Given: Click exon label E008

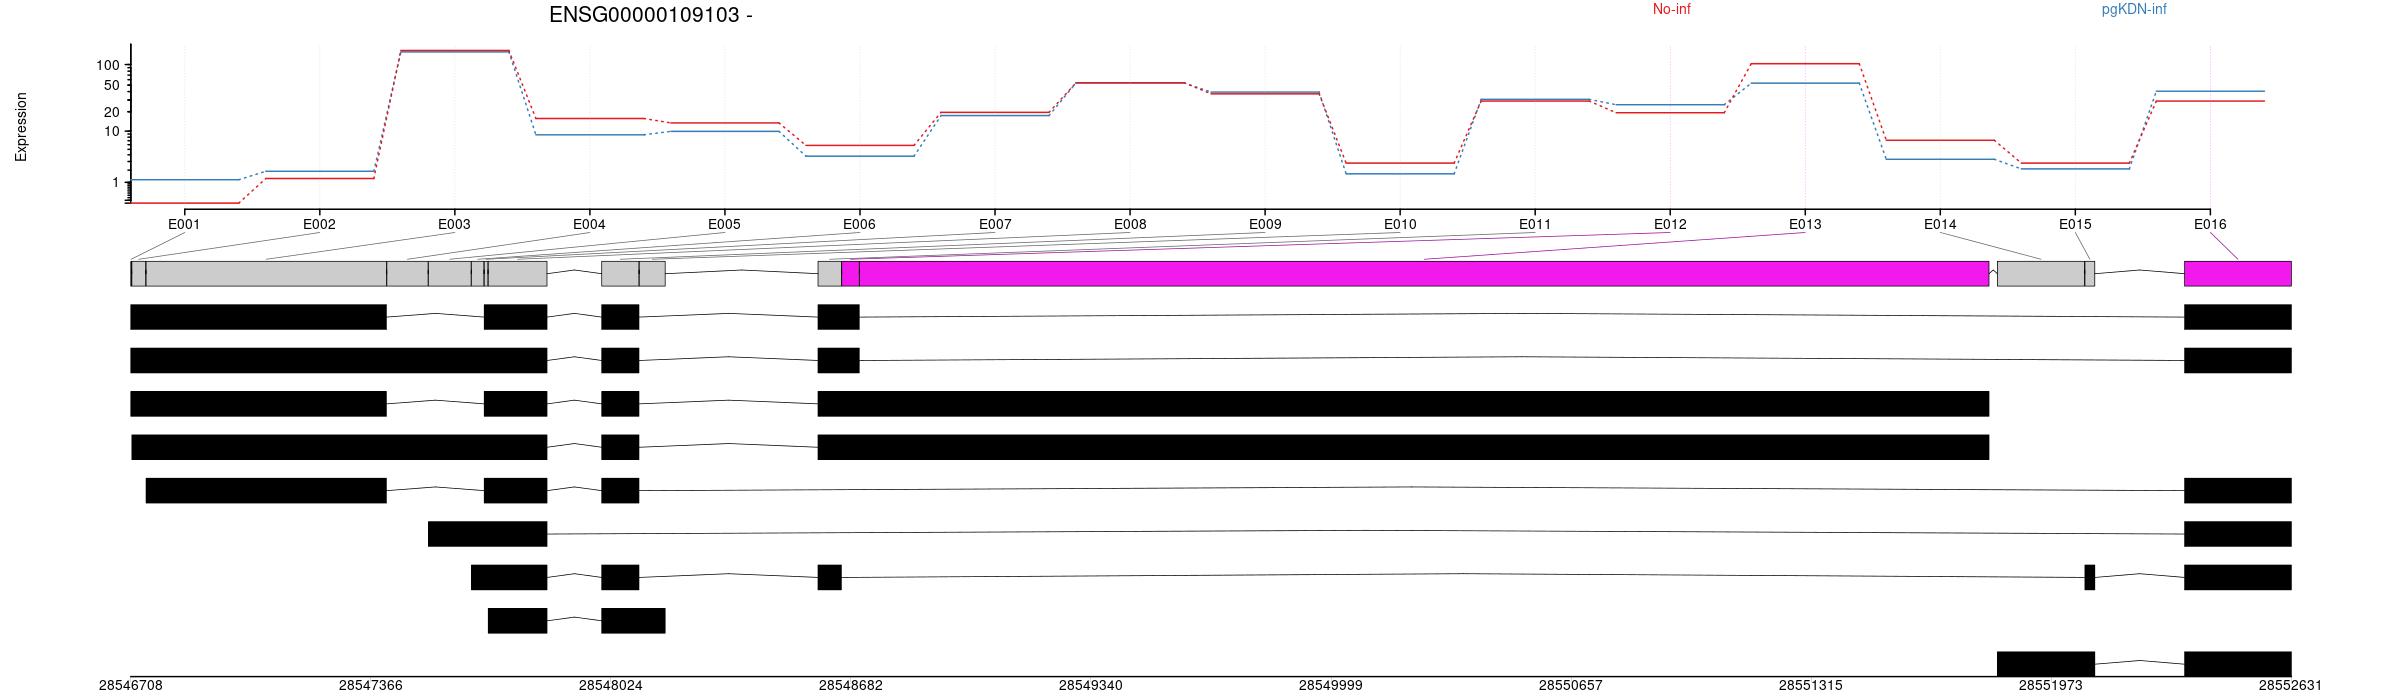Looking at the screenshot, I should [x=1130, y=224].
